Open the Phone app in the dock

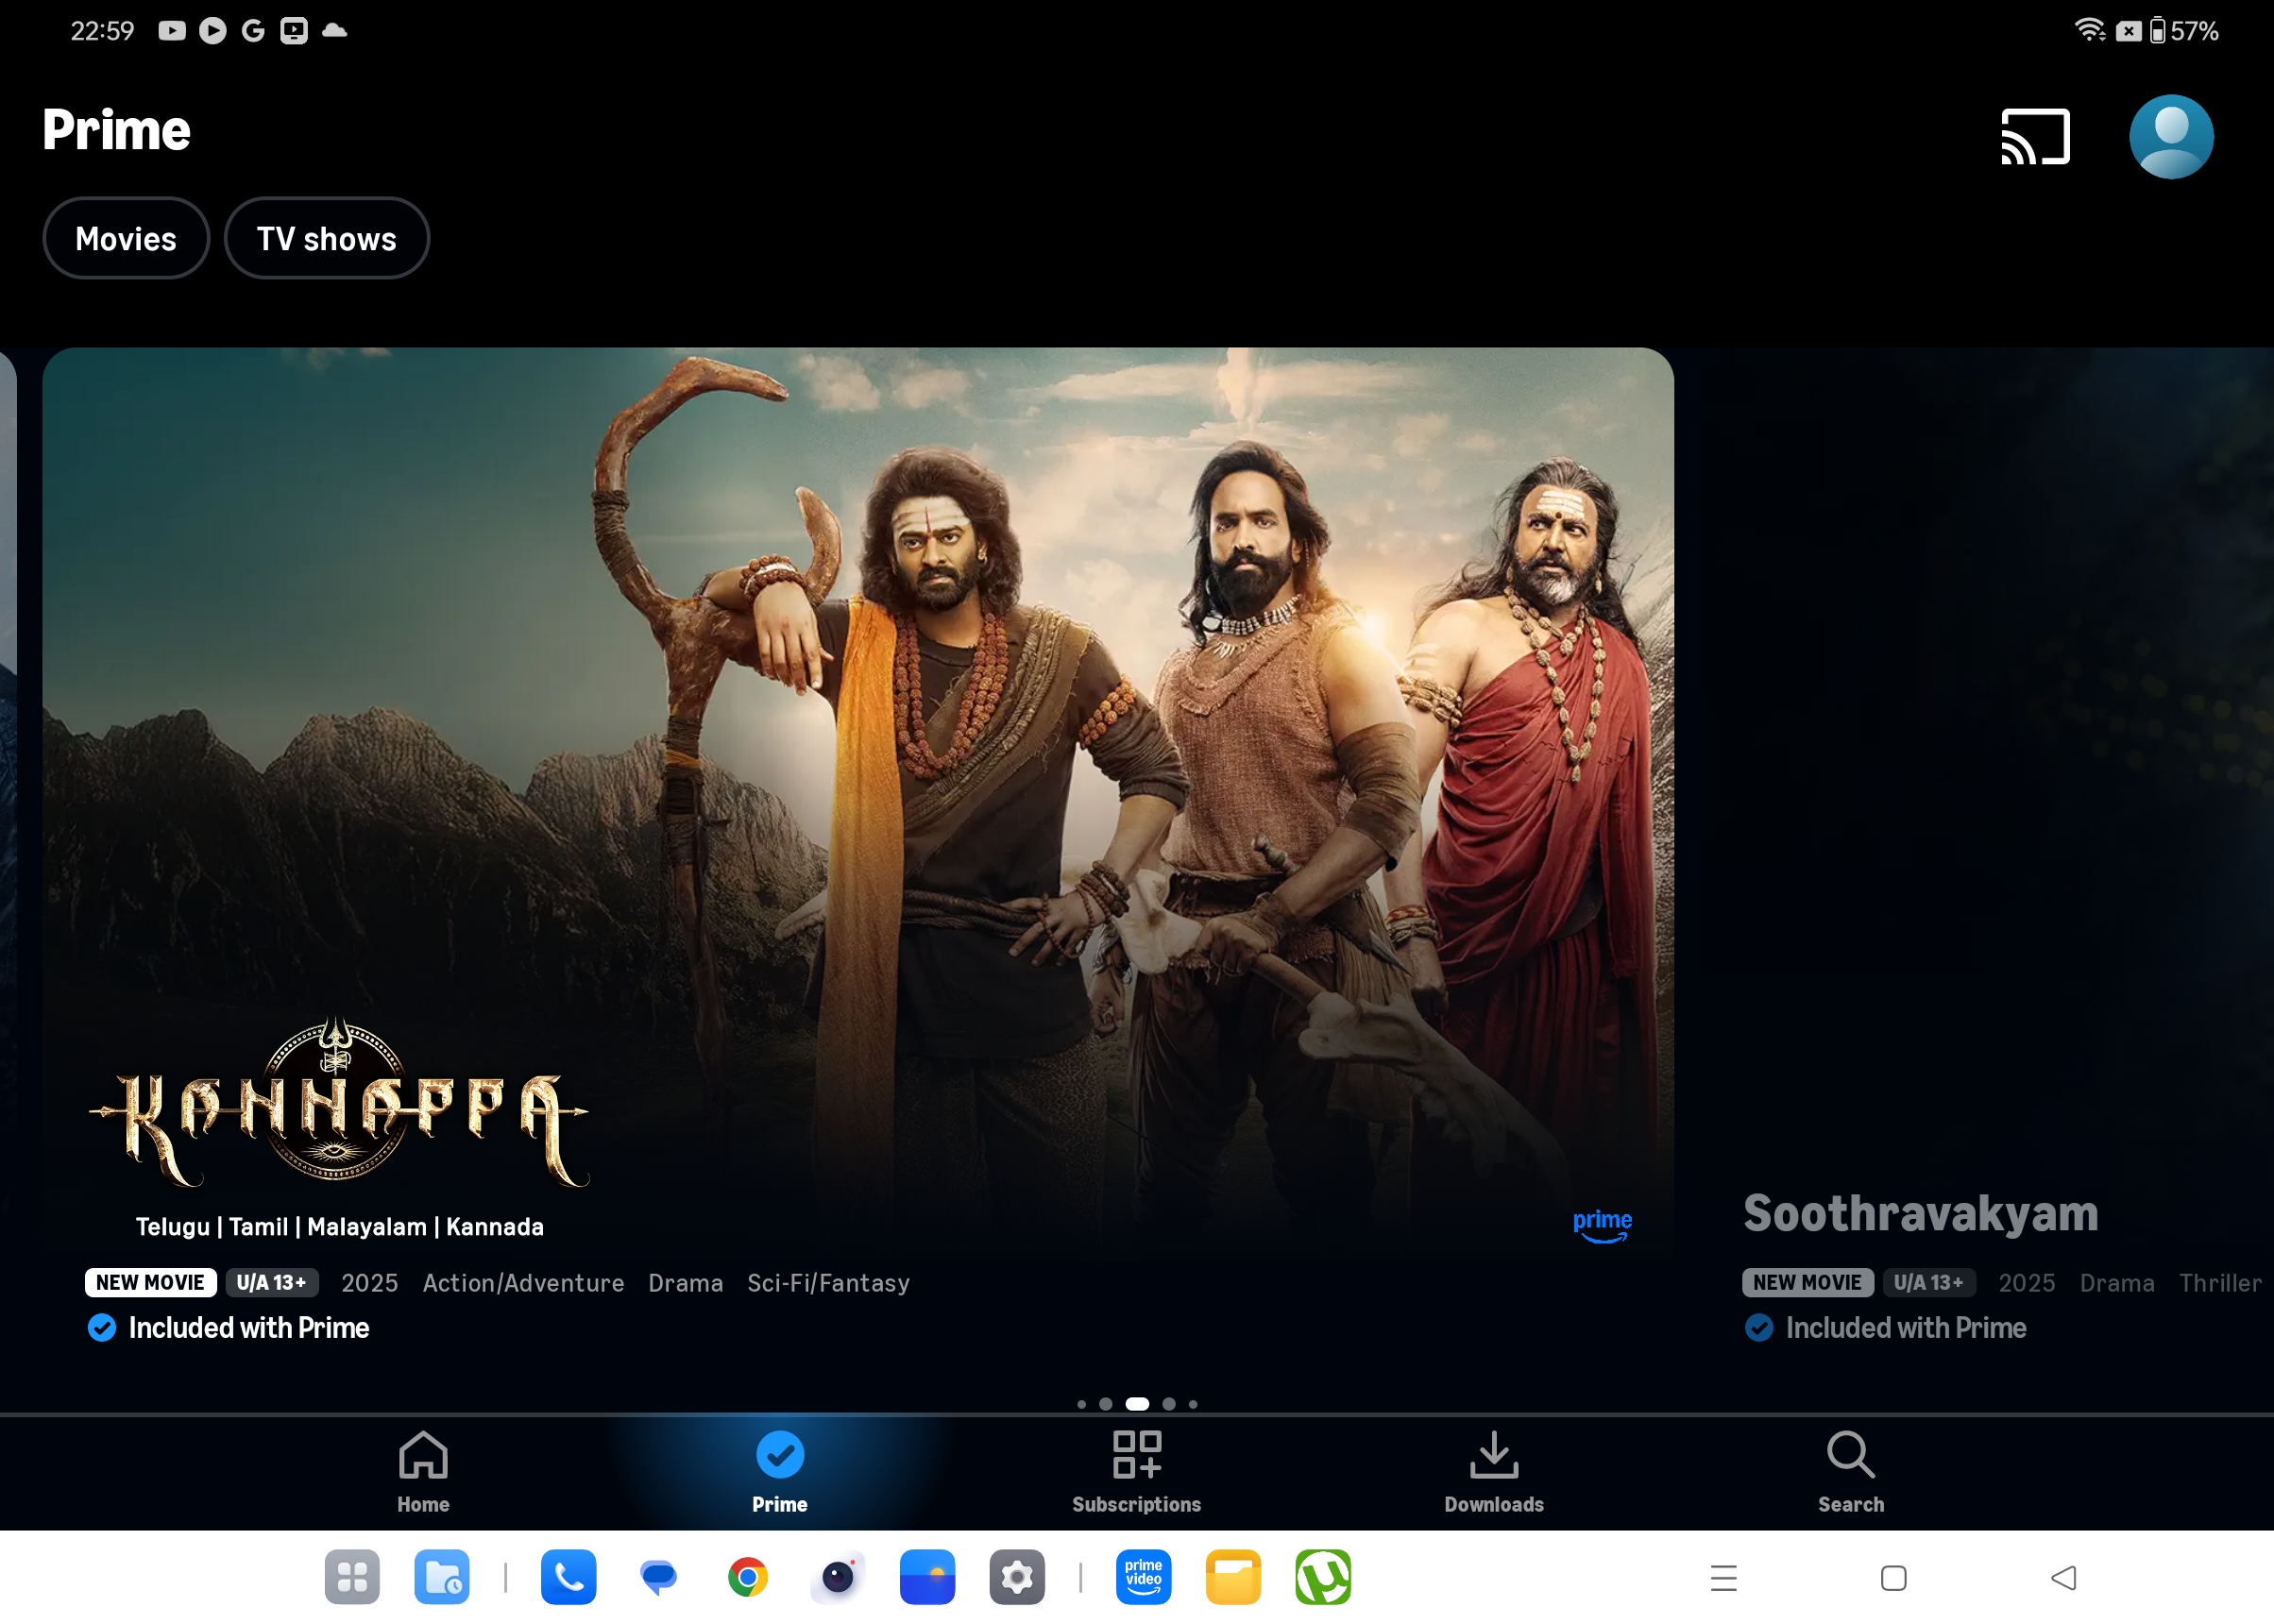(x=568, y=1577)
